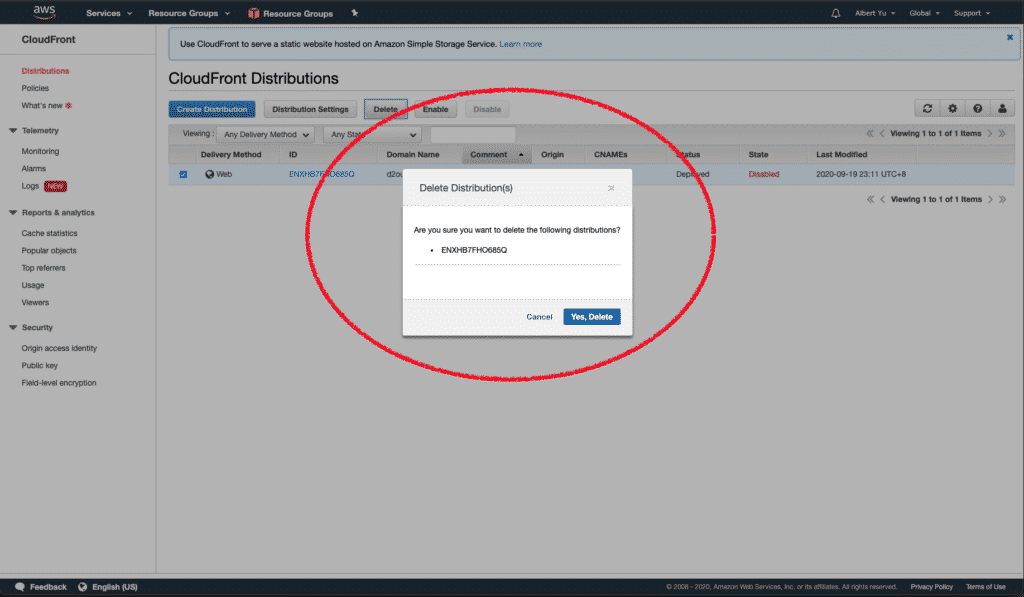Open the Support dropdown menu
Screen dimensions: 1024x597
pyautogui.click(x=972, y=13)
